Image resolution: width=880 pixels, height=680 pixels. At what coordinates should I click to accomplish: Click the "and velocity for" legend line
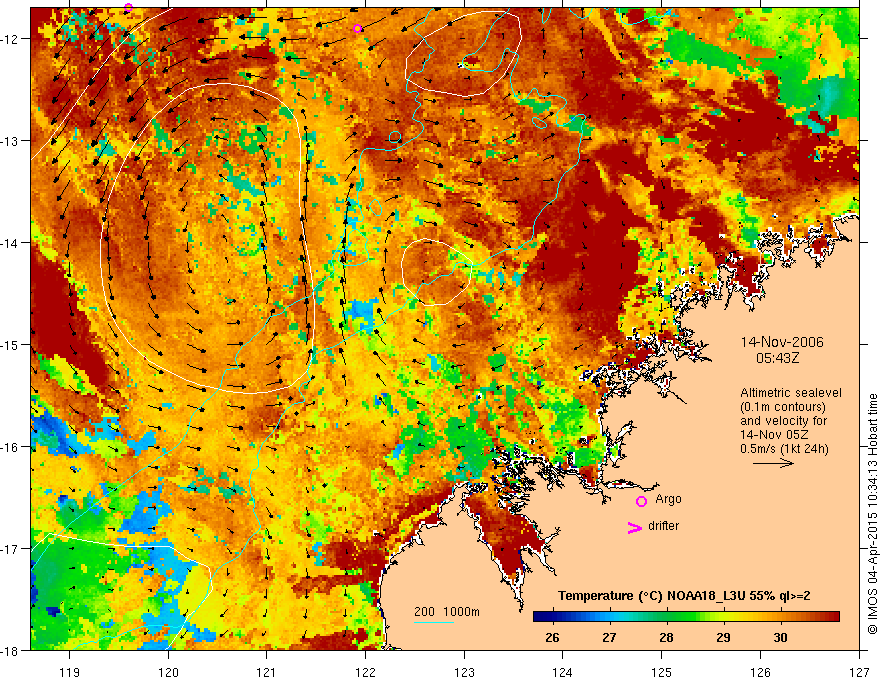pyautogui.click(x=783, y=421)
